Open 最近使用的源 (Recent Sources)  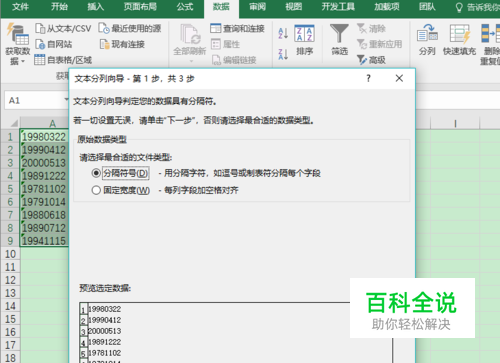tap(130, 28)
